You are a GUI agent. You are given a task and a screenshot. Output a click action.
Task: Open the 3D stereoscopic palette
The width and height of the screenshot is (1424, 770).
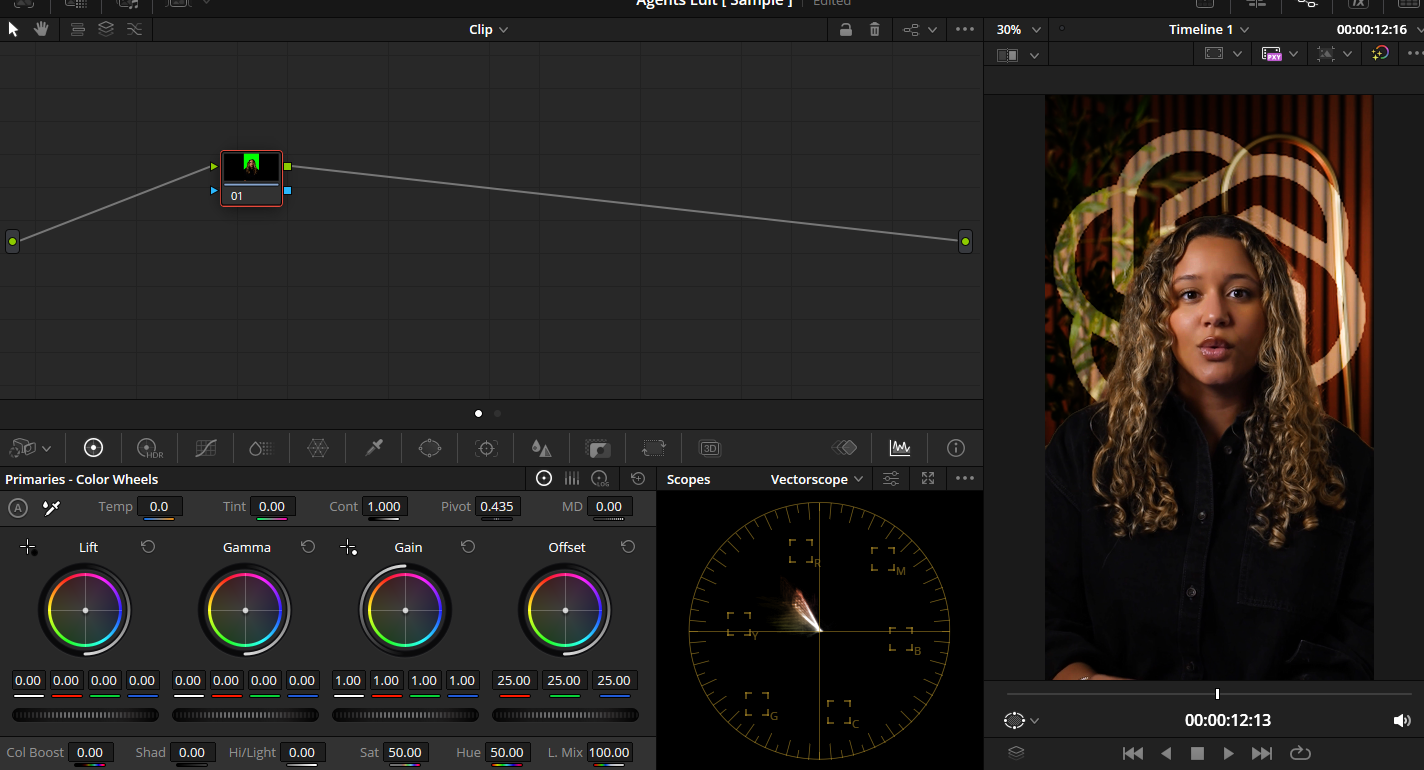(x=710, y=448)
